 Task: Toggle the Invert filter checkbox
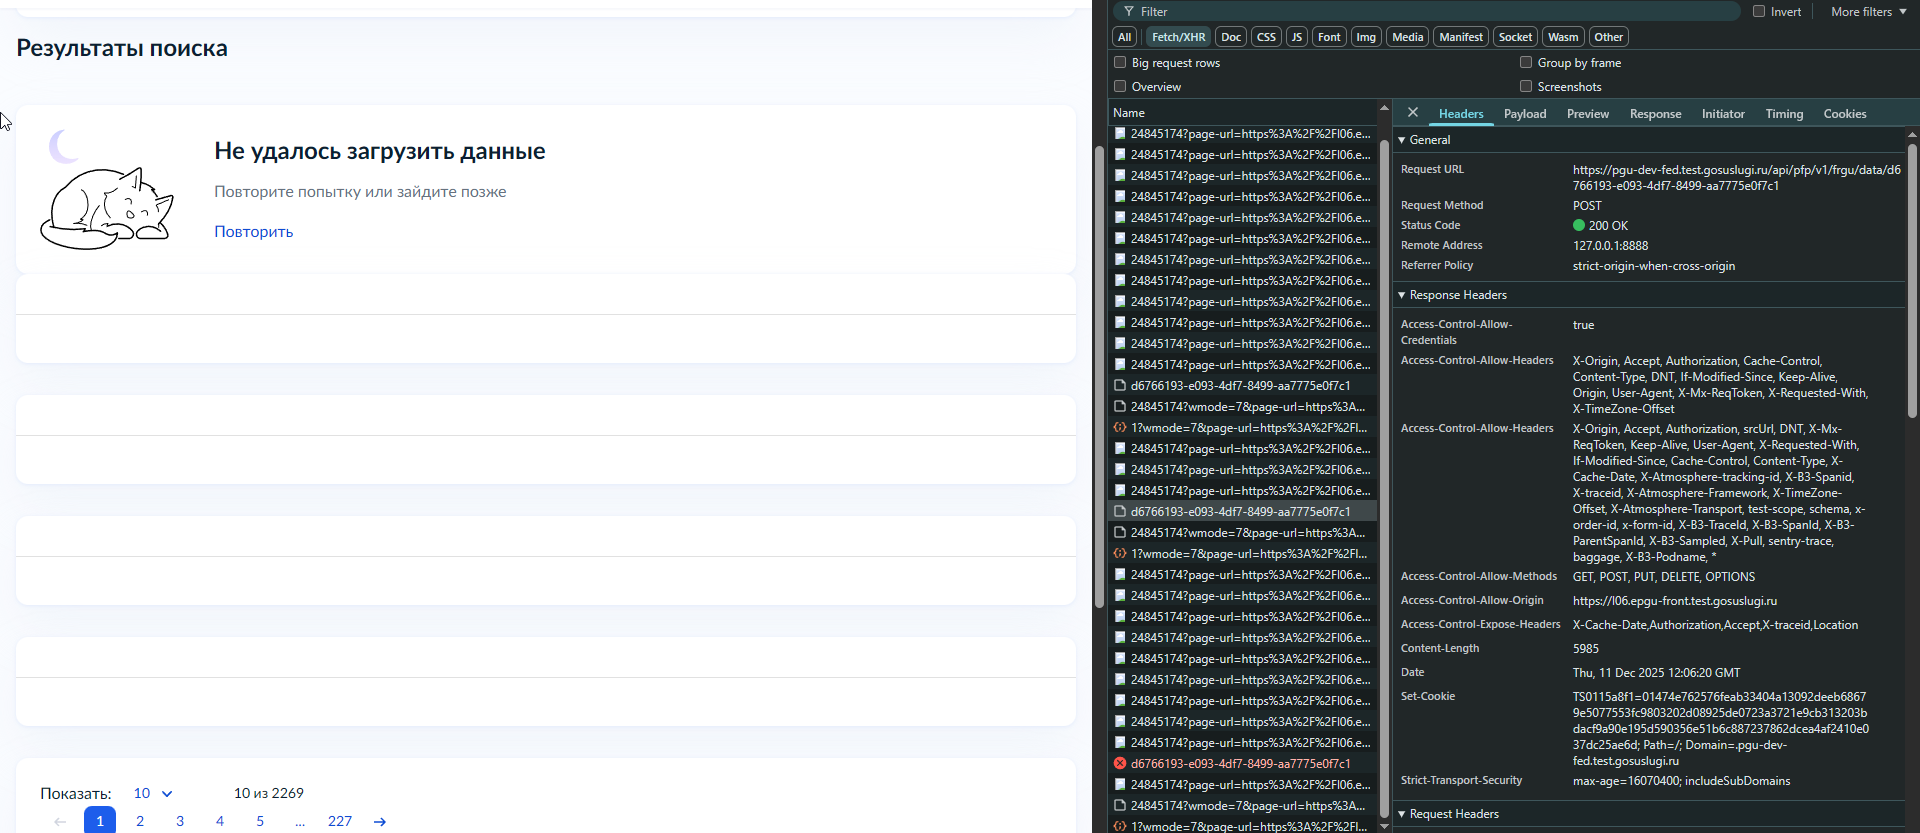pyautogui.click(x=1759, y=12)
